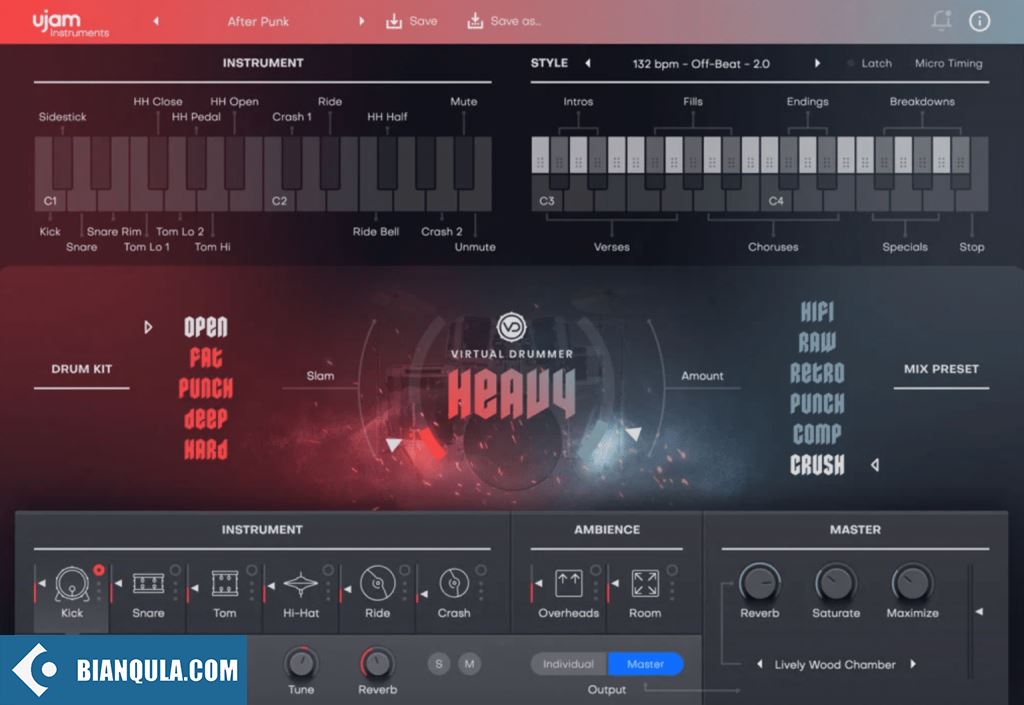Open the notifications bell icon
This screenshot has width=1024, height=705.
(941, 21)
